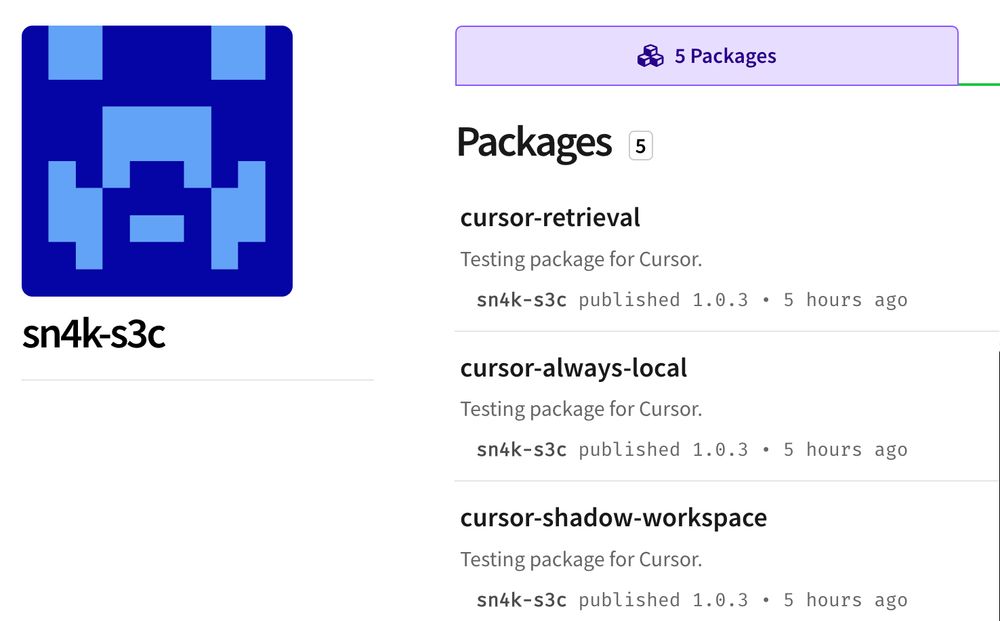Click the package count badge beside Packages
1000x621 pixels.
pyautogui.click(x=640, y=146)
